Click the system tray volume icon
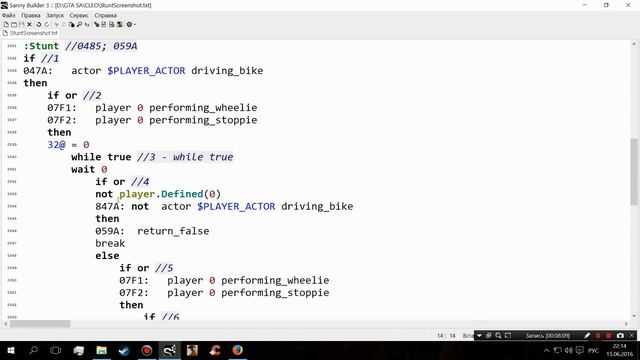The width and height of the screenshot is (640, 360). pos(569,350)
